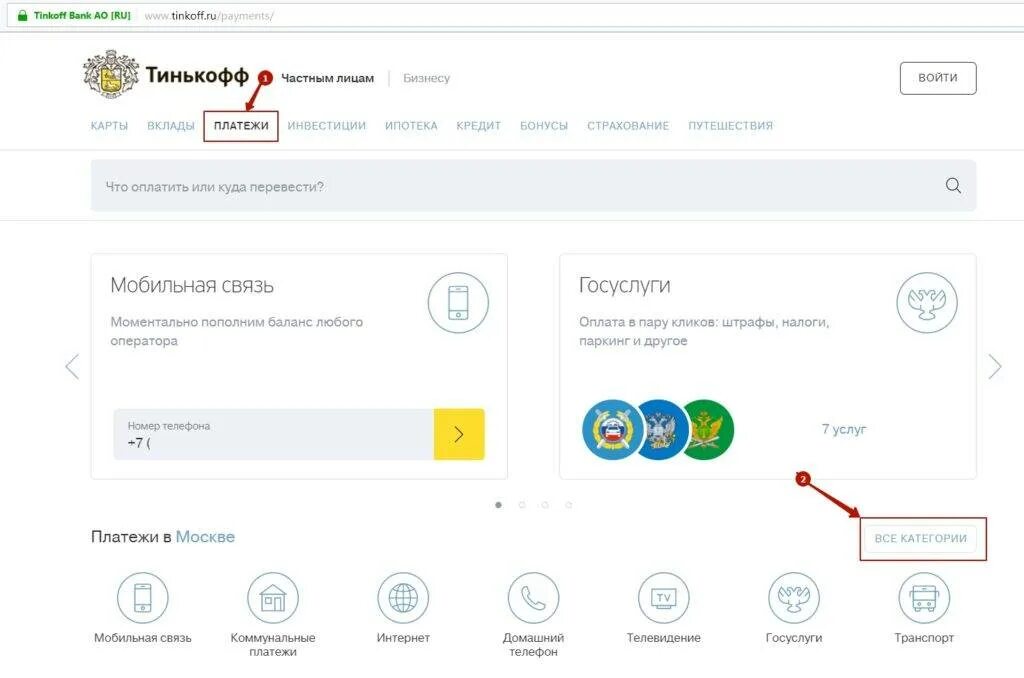The width and height of the screenshot is (1024, 678).
Task: Open the Госуслуги category eagle icon
Action: (793, 598)
